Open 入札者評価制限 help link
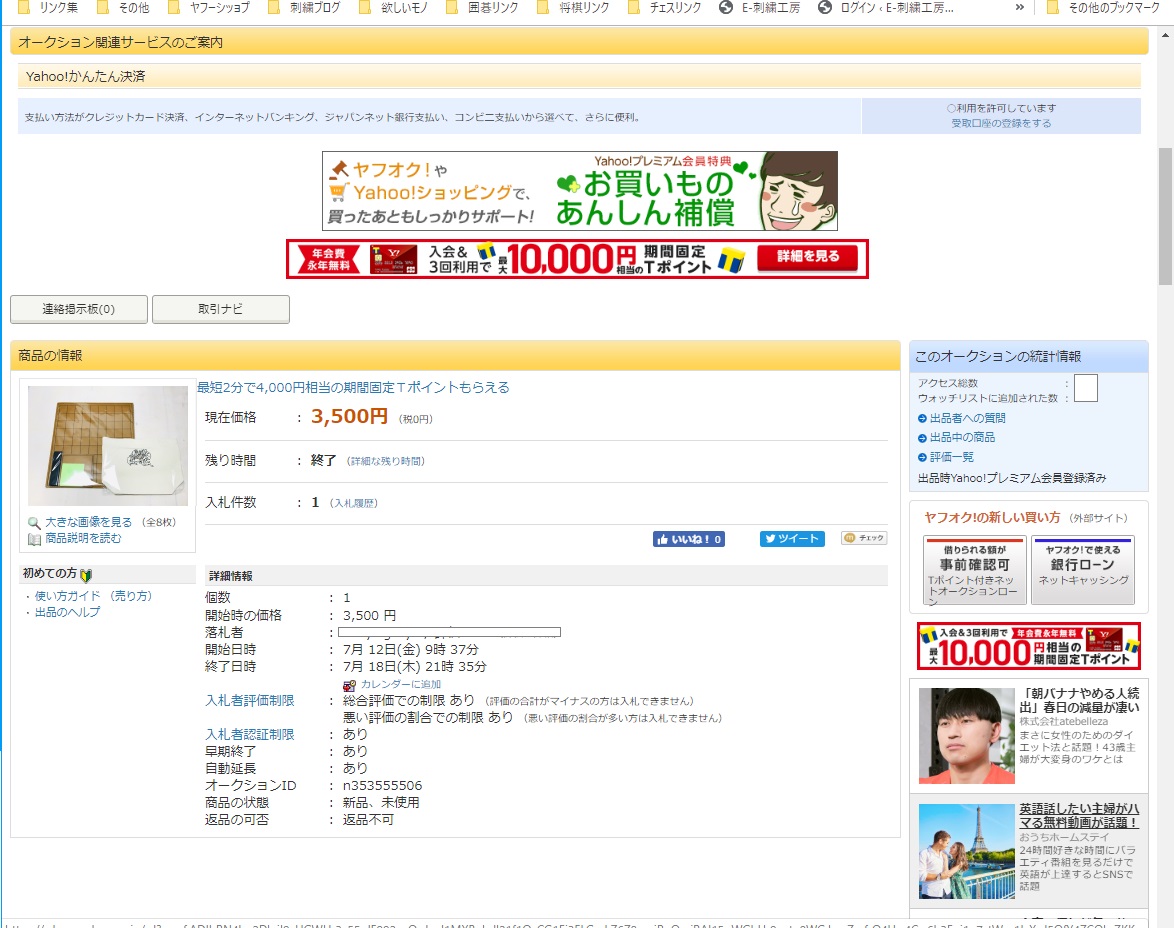 click(250, 701)
